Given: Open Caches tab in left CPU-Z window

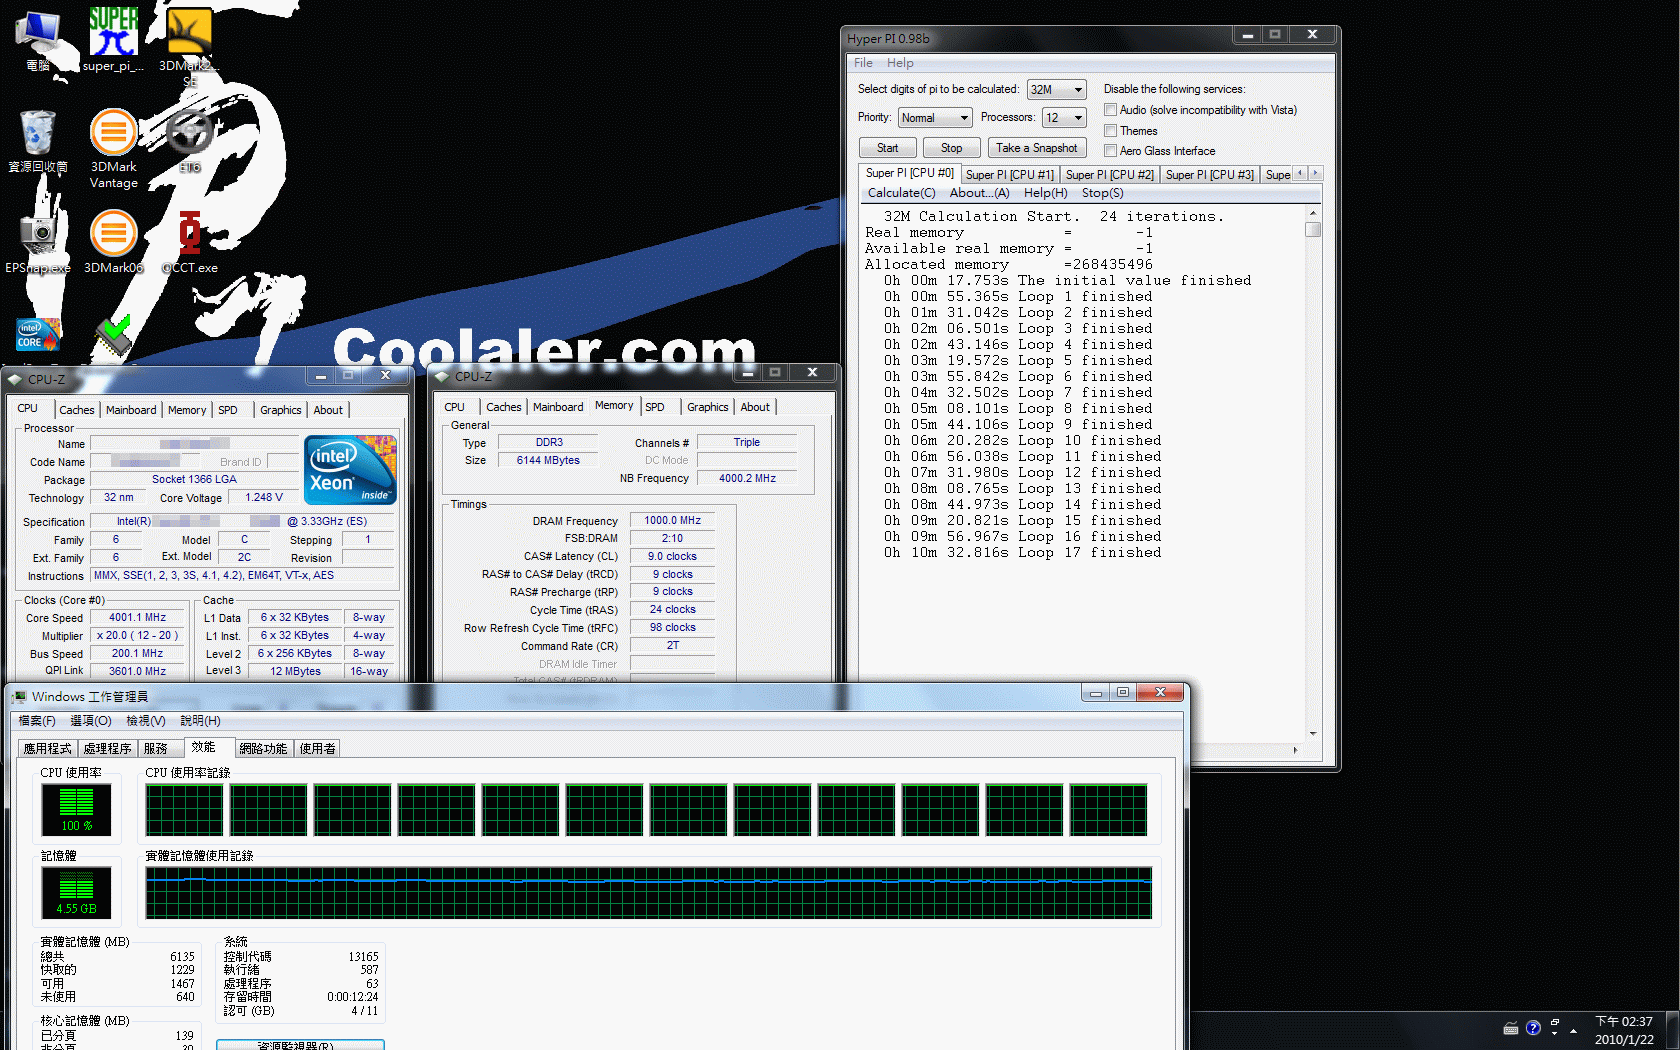Looking at the screenshot, I should coord(77,410).
